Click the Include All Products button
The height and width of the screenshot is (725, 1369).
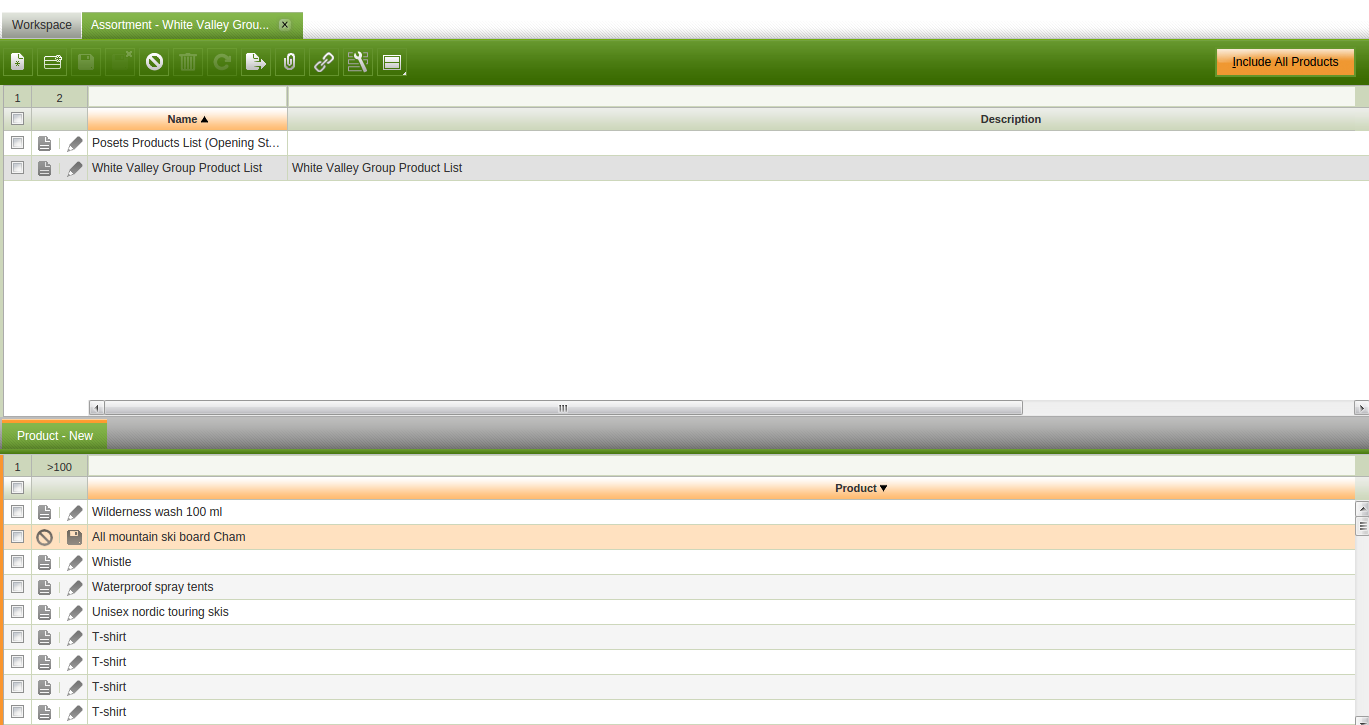[1285, 62]
